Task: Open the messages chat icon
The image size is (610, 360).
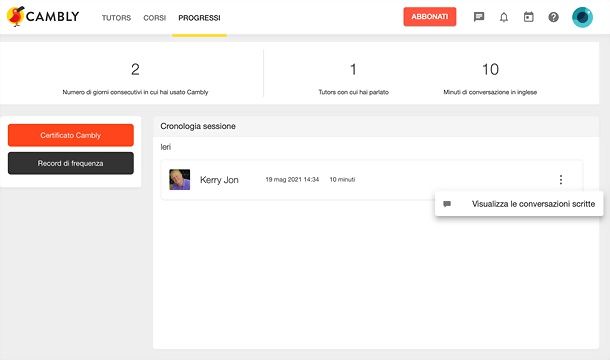Action: [479, 17]
